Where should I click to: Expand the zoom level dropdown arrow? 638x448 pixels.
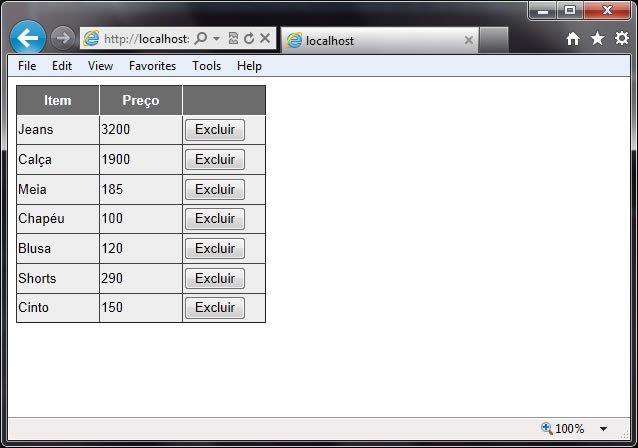tap(603, 429)
